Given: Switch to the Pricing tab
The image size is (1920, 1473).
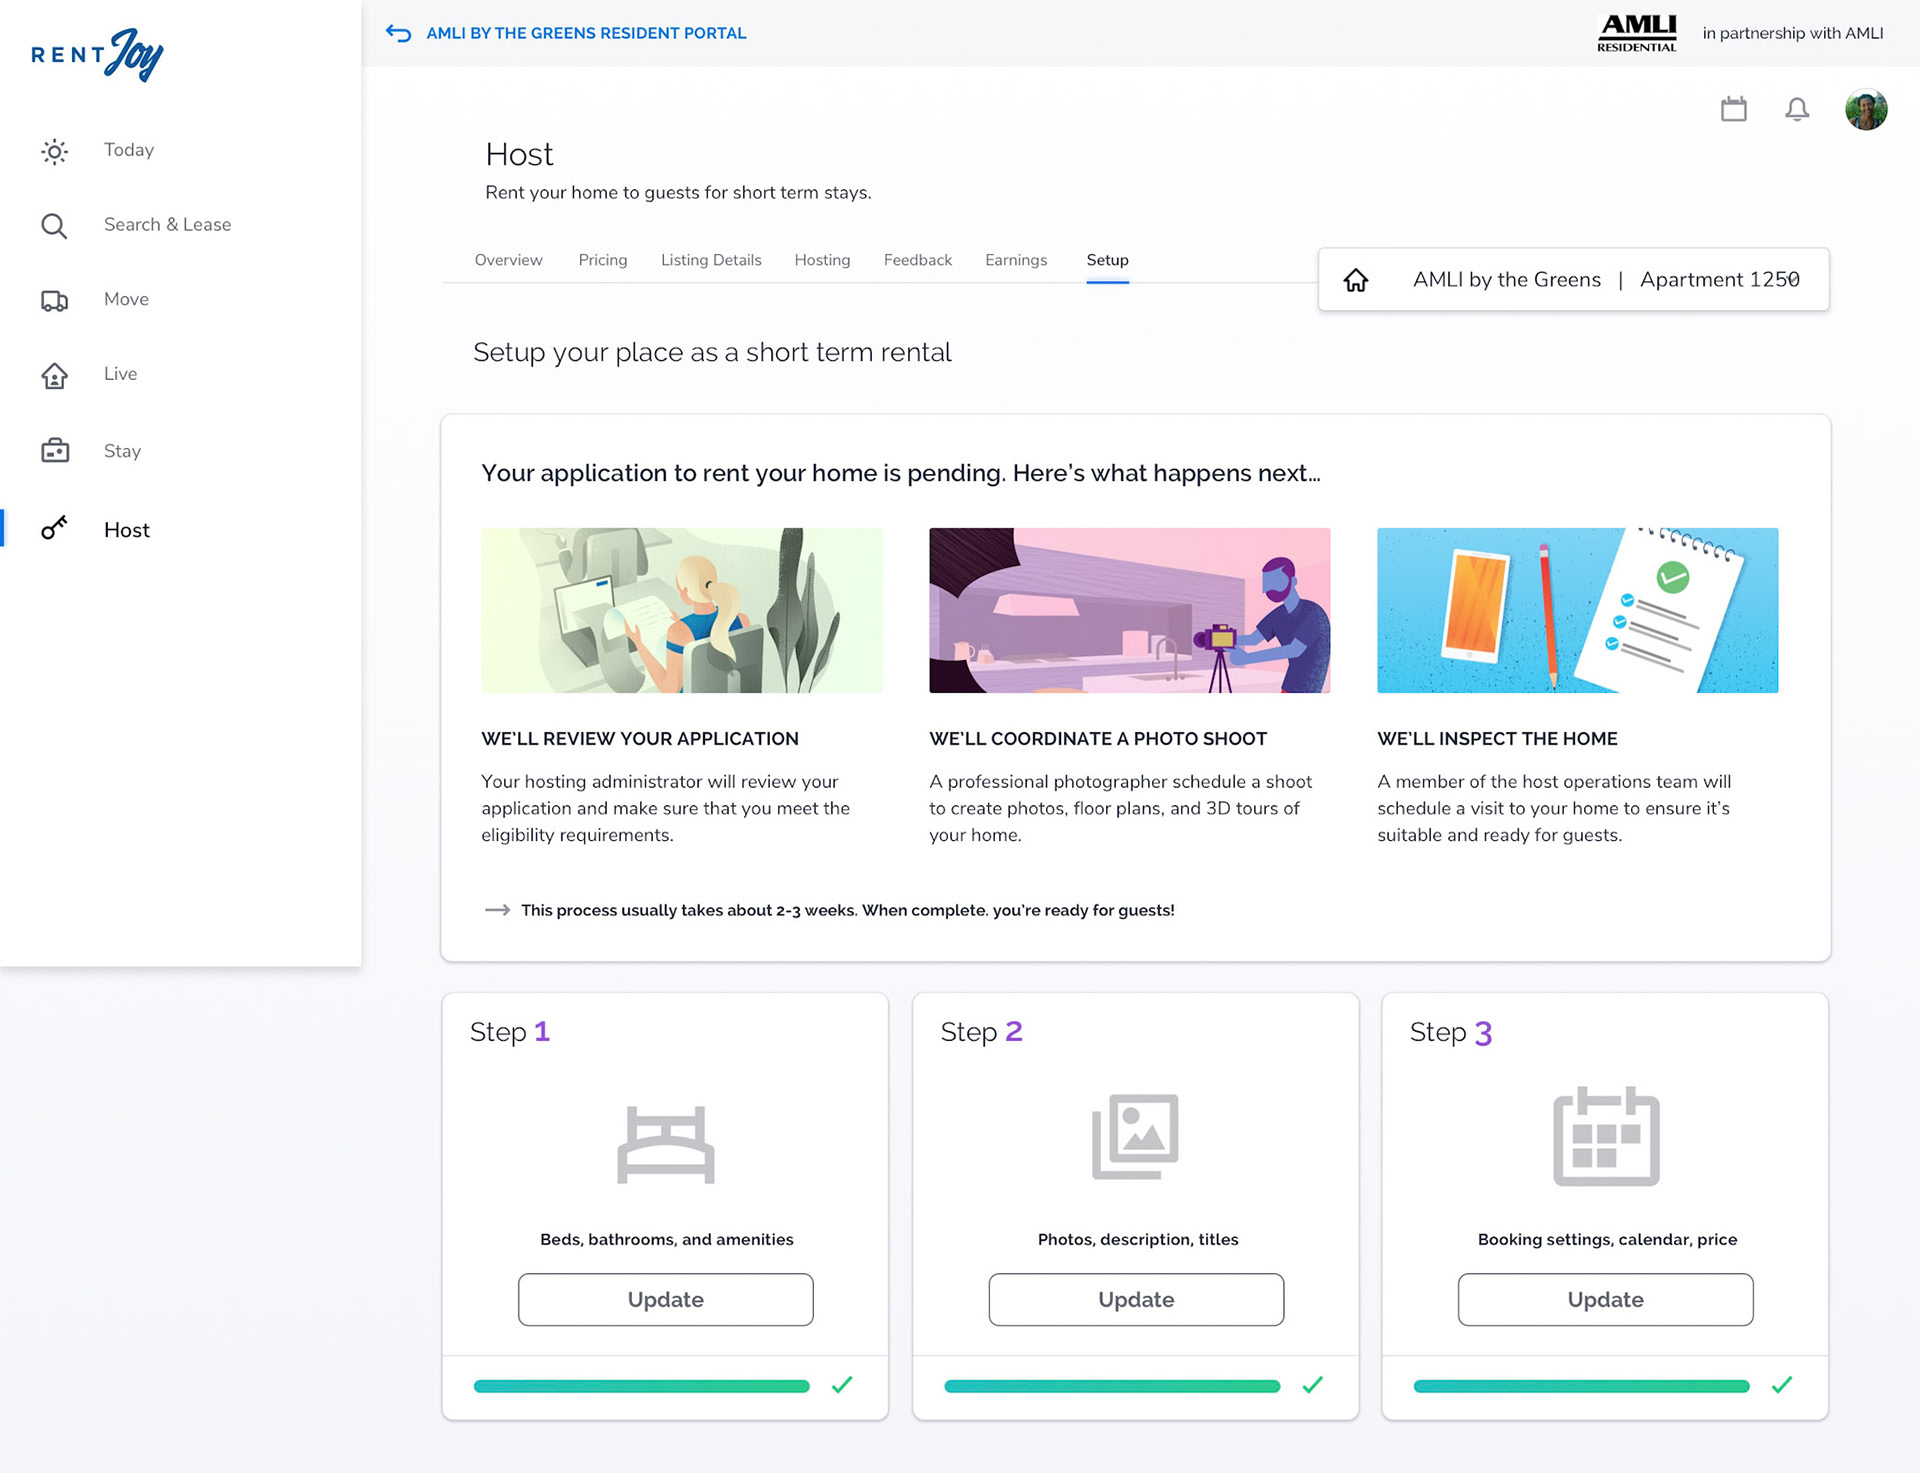Looking at the screenshot, I should point(602,260).
